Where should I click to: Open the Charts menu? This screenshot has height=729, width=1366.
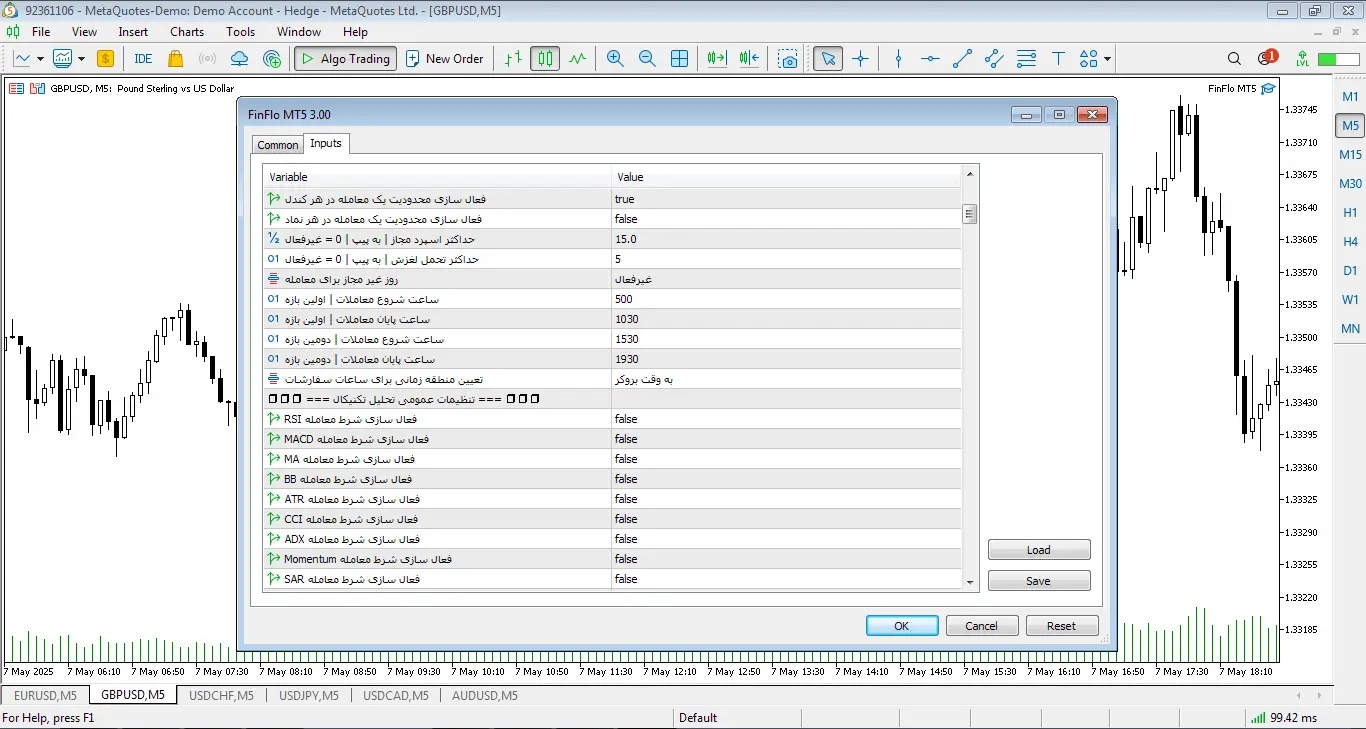coord(187,32)
